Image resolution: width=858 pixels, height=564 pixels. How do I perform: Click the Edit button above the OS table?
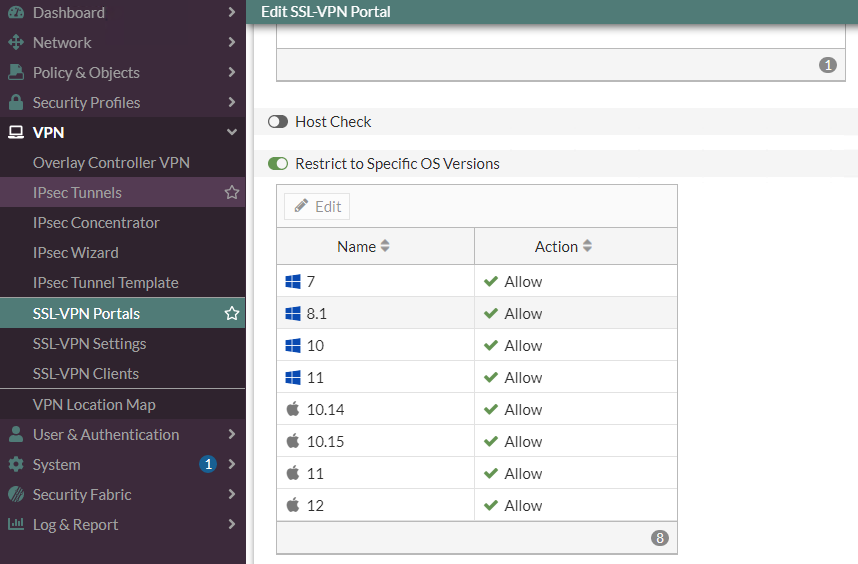[318, 207]
